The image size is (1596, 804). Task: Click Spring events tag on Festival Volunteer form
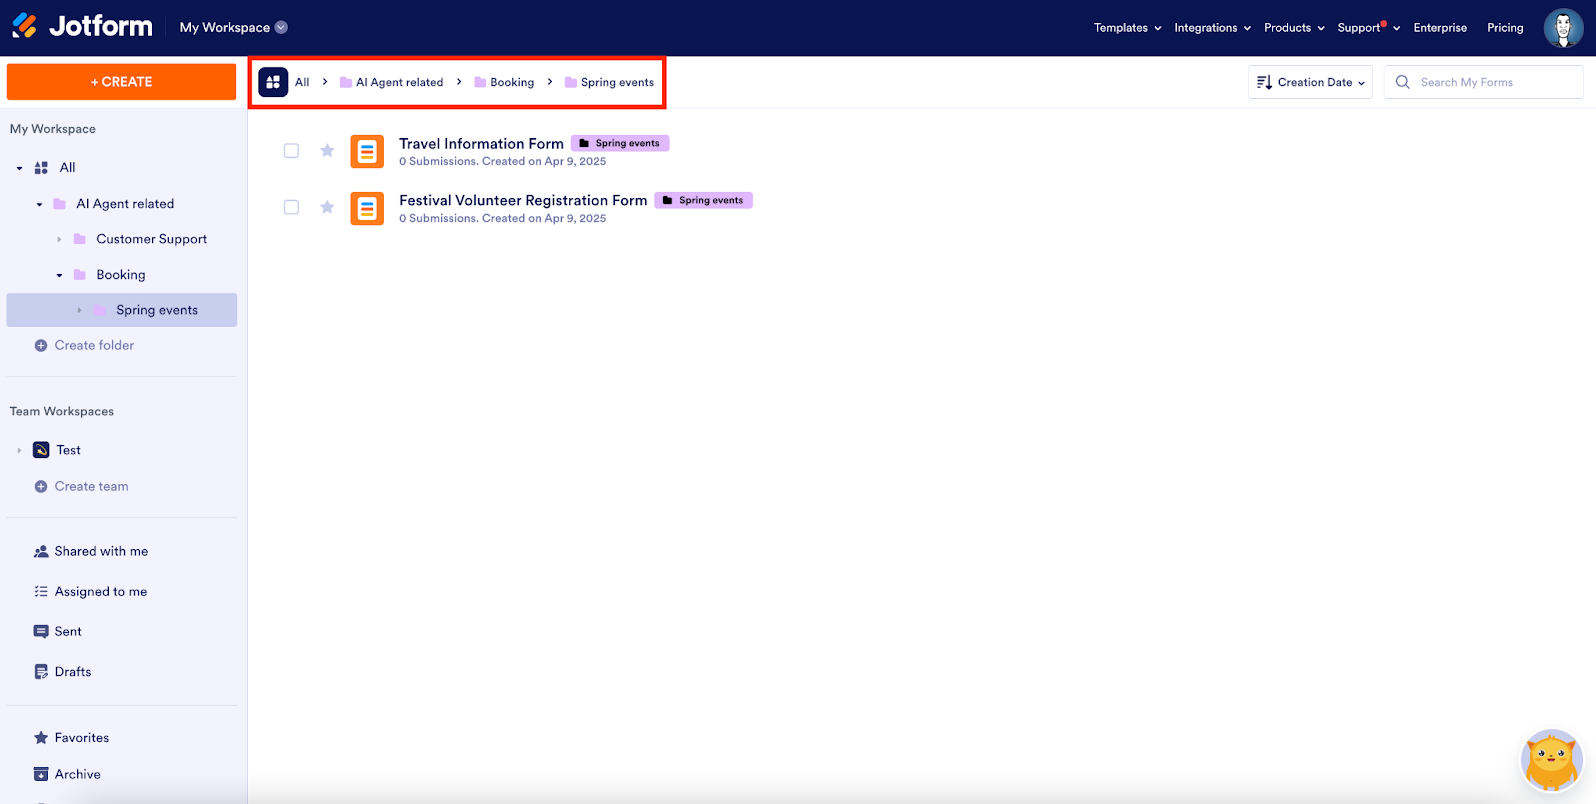pyautogui.click(x=703, y=200)
